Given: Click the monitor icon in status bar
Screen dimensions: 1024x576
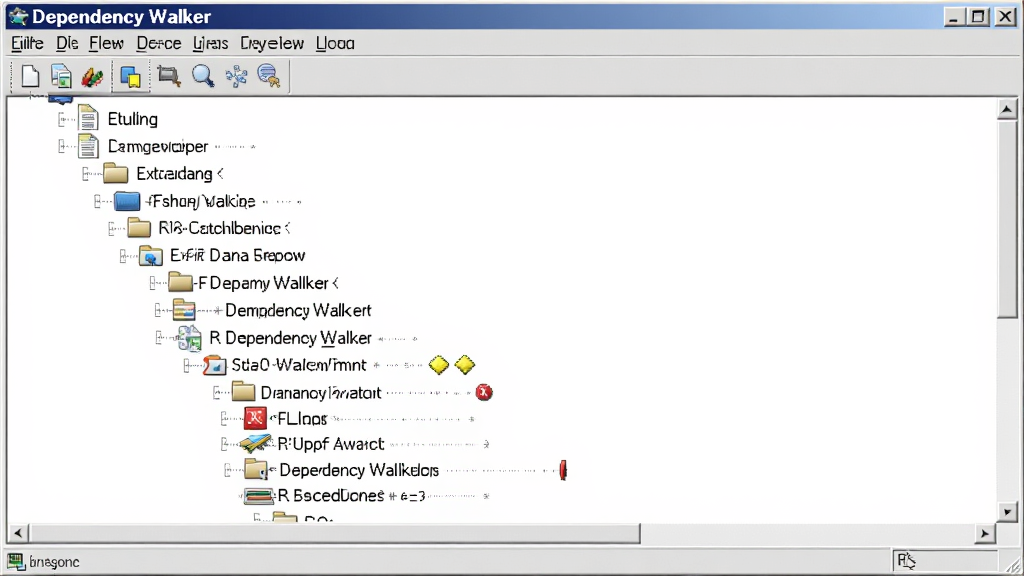Looking at the screenshot, I should 16,561.
